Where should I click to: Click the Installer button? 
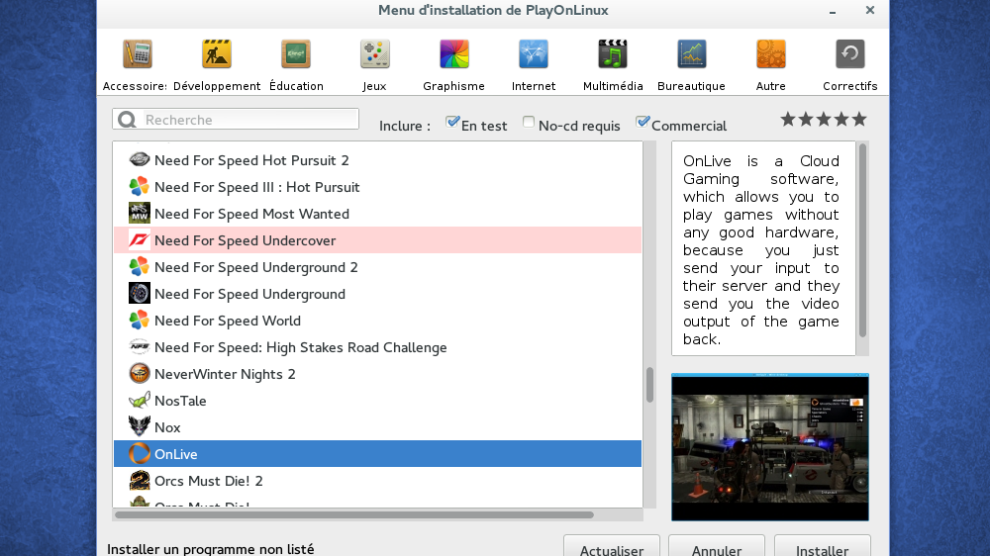(822, 547)
